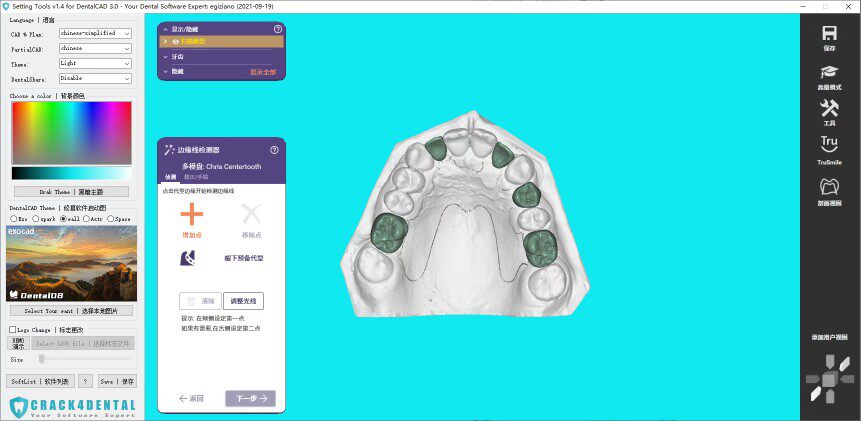The height and width of the screenshot is (421, 861).
Task: Expand the Hidden (隐藏) group
Action: coord(166,71)
